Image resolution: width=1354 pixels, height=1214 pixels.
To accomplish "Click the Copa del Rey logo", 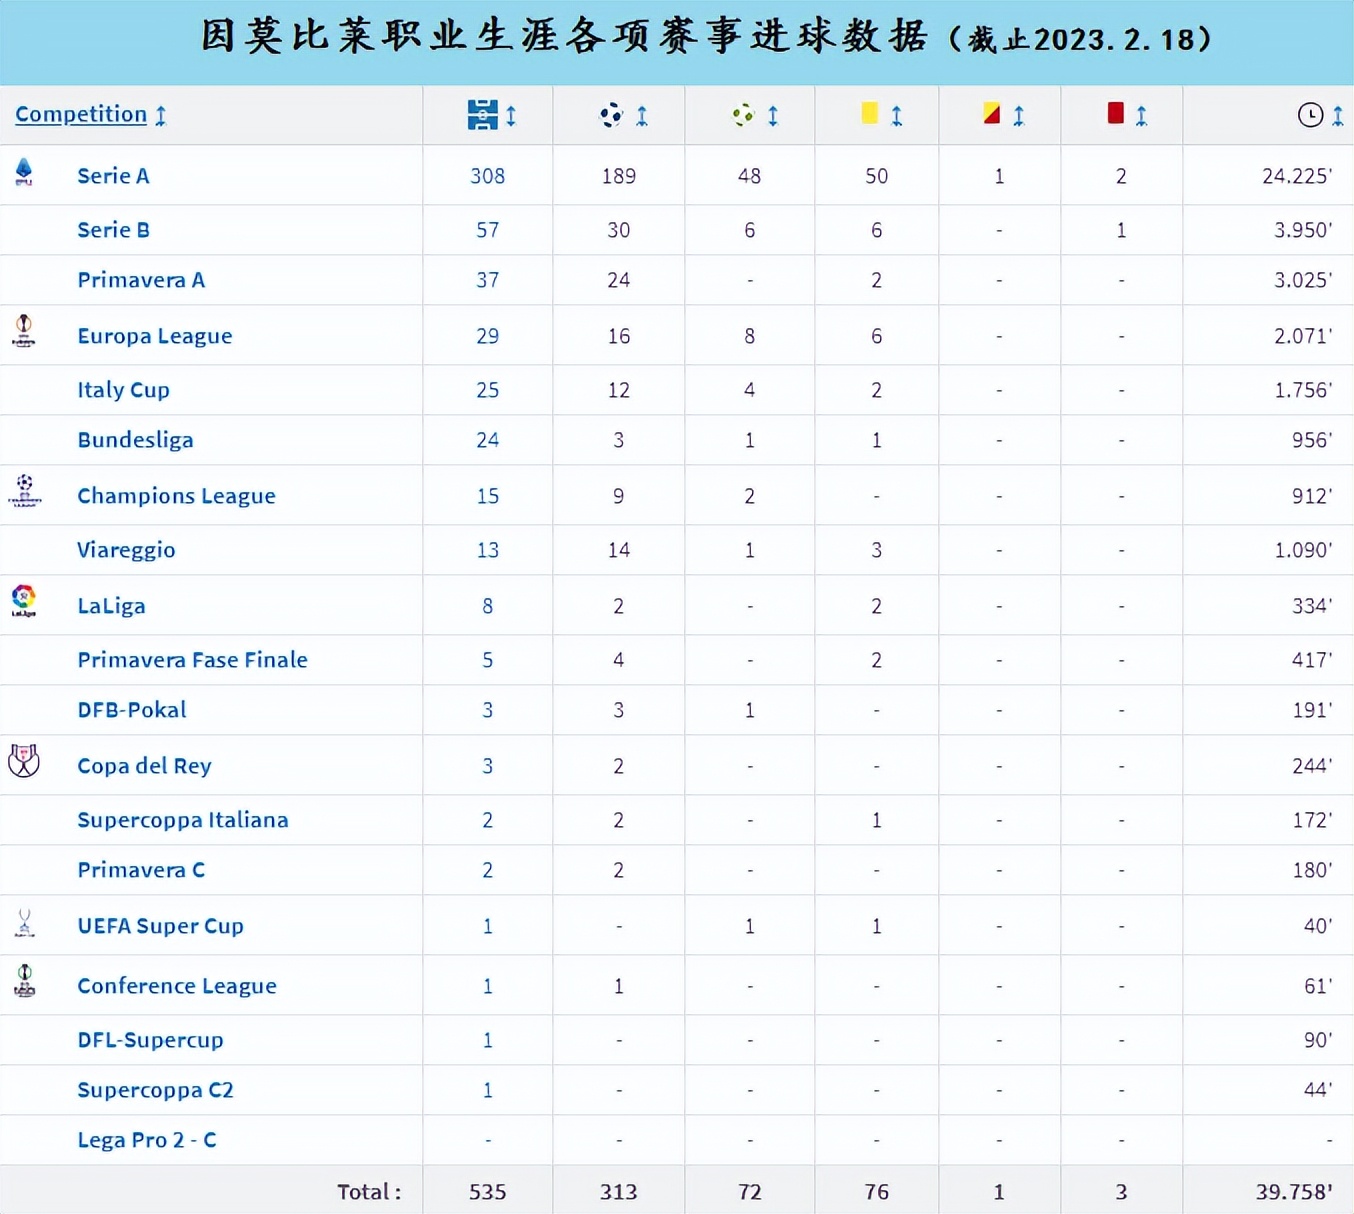I will coord(24,761).
